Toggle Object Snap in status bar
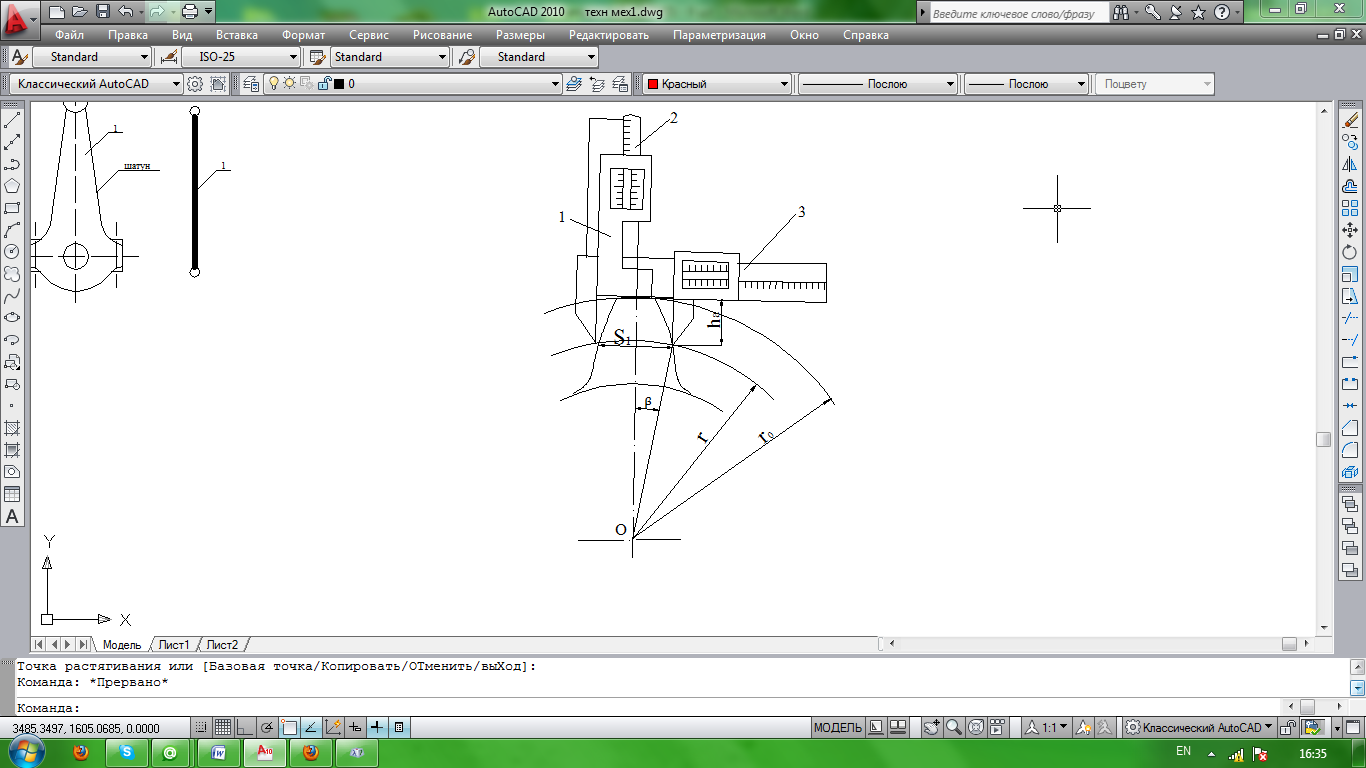Viewport: 1366px width, 768px height. tap(289, 727)
